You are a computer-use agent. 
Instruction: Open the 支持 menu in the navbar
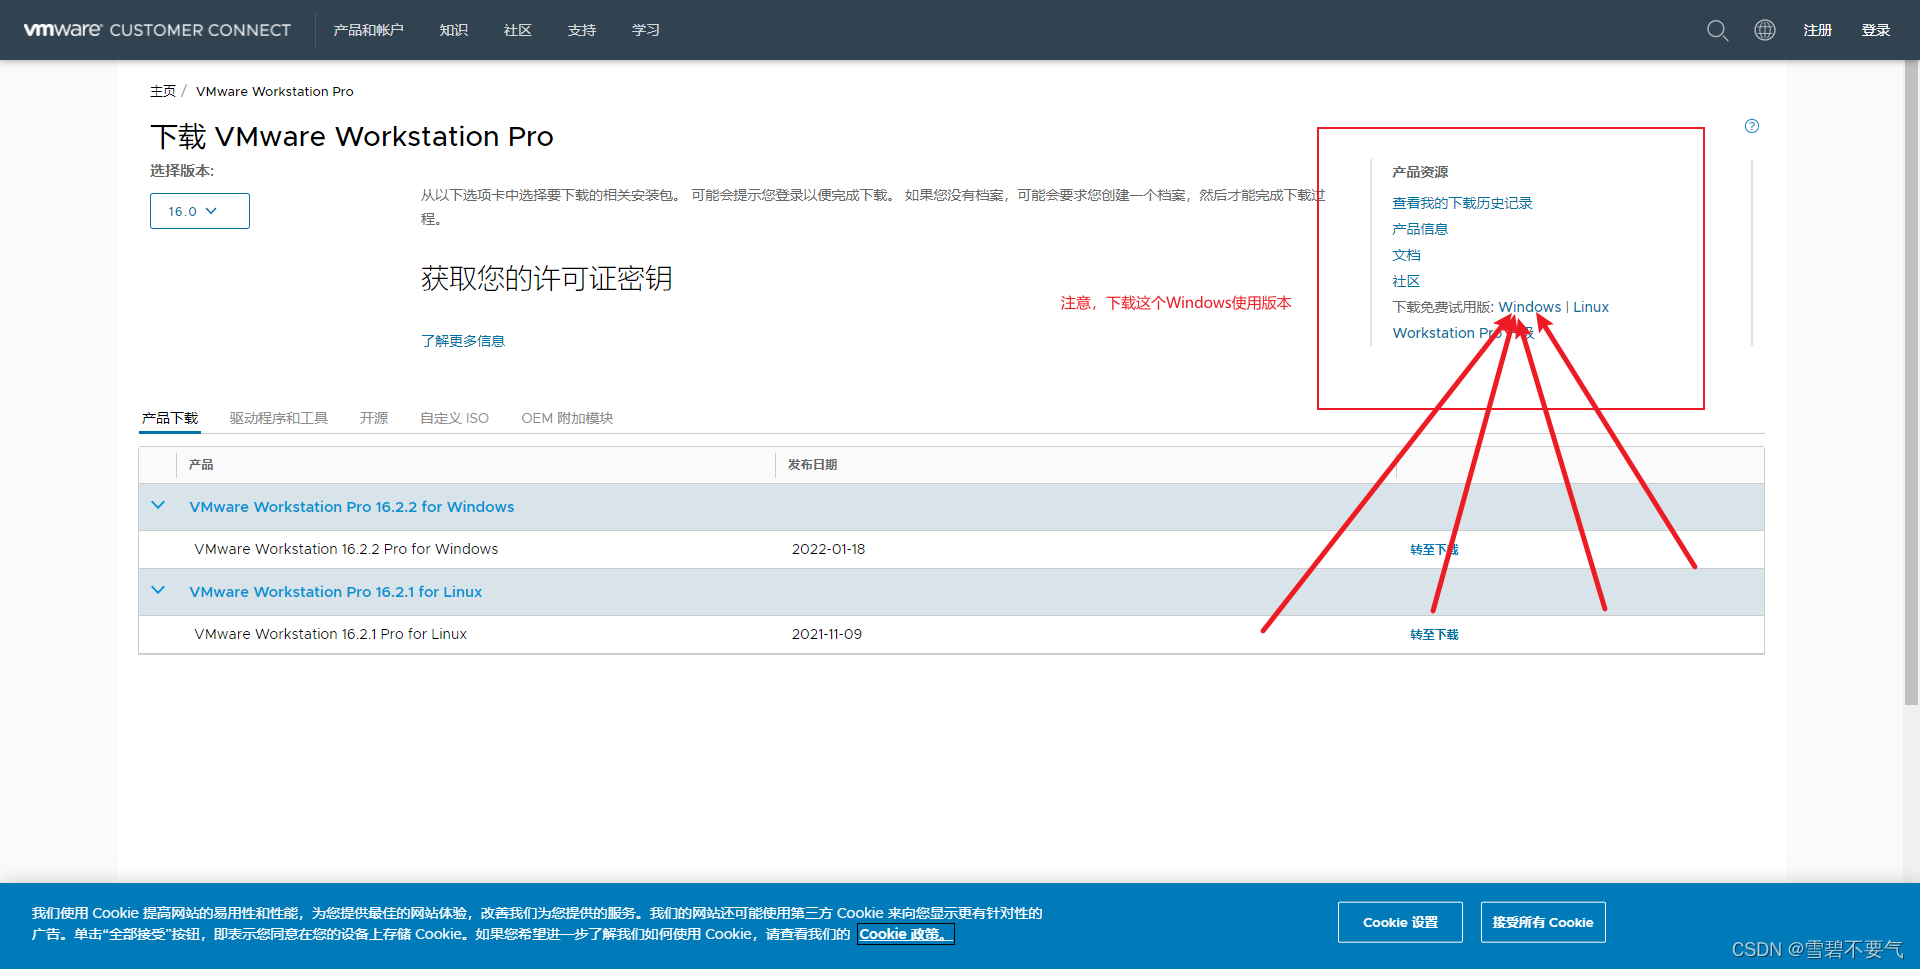[582, 30]
